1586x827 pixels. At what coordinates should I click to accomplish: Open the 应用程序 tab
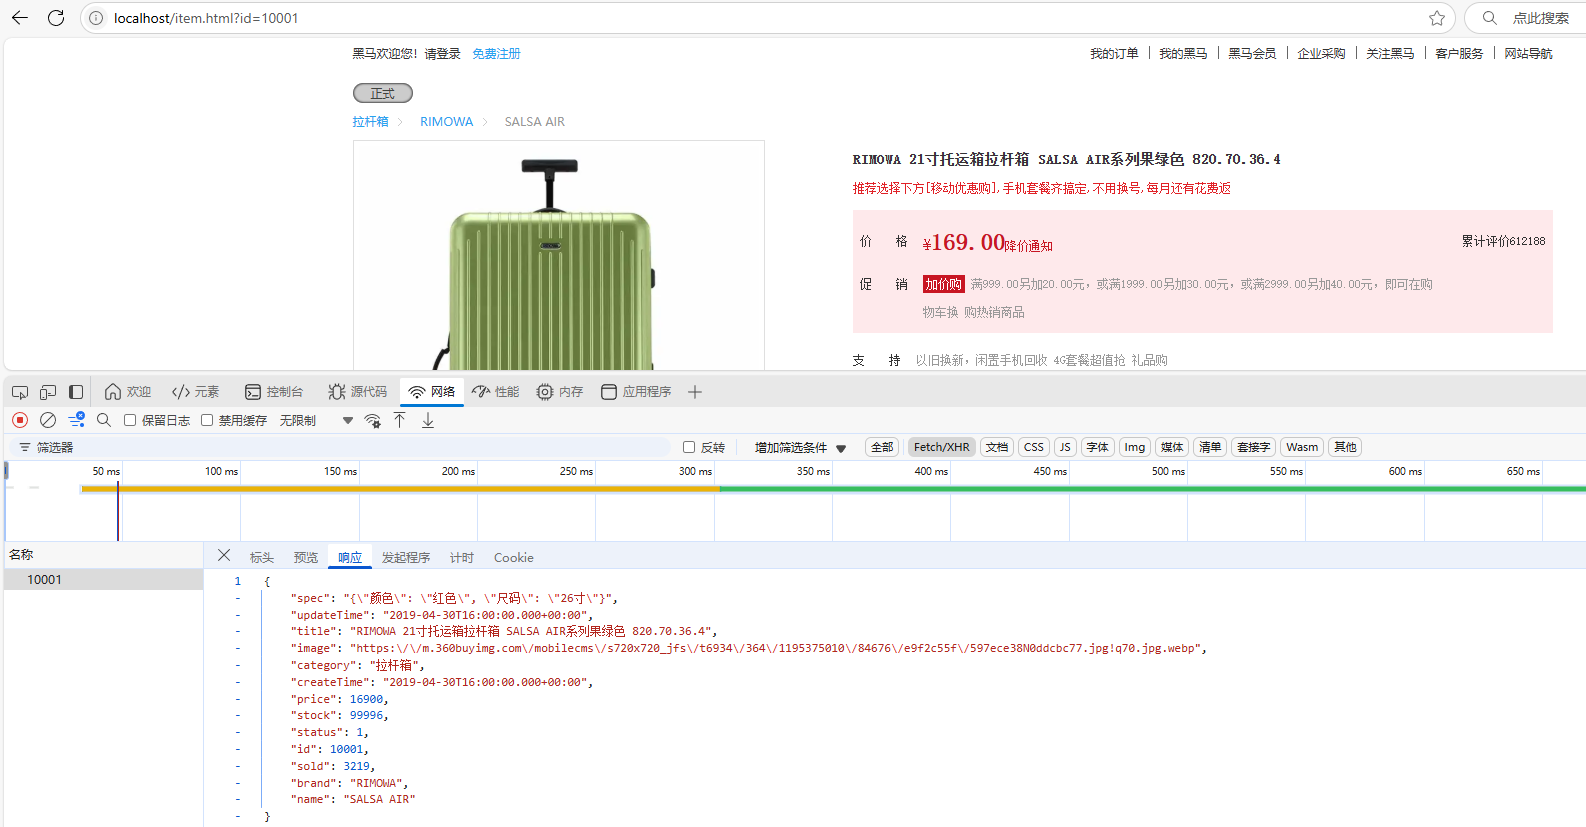[x=636, y=392]
